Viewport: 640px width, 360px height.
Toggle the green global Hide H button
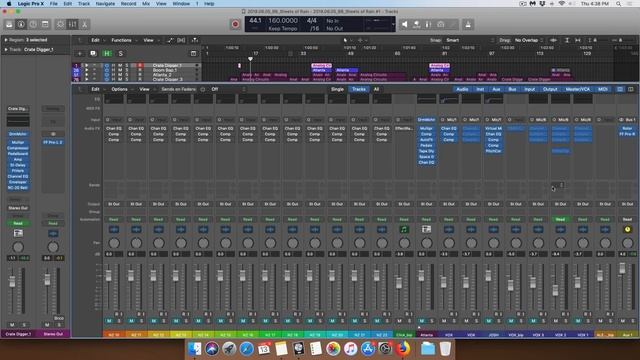[x=107, y=53]
